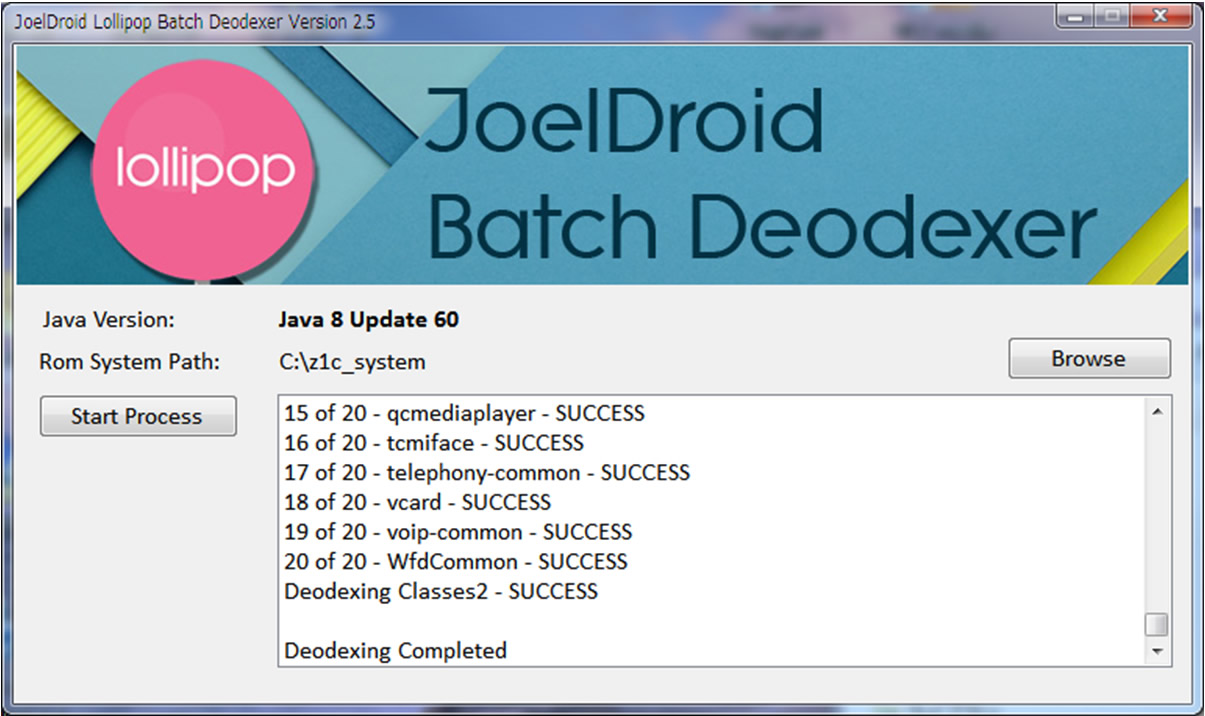Close the JoelDroid Batch Deodexer window
Screen dimensions: 1205x716
(x=1158, y=15)
